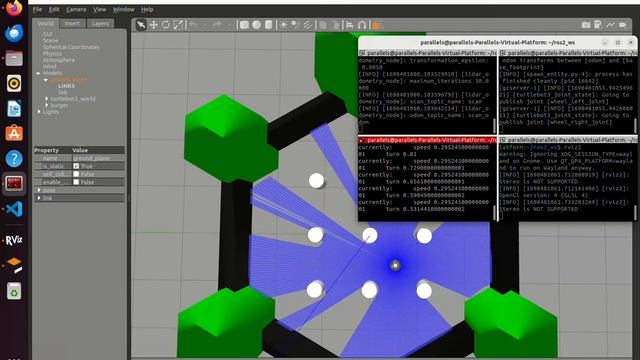The width and height of the screenshot is (640, 360).
Task: Click the lidar odometry pane scrollbar
Action: coord(494,126)
